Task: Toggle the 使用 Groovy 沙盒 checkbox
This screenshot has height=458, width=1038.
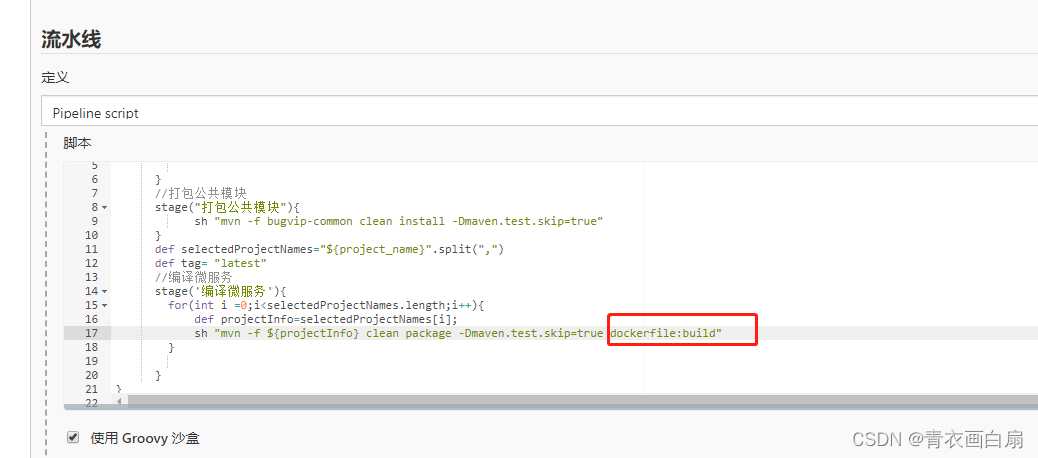Action: point(73,437)
